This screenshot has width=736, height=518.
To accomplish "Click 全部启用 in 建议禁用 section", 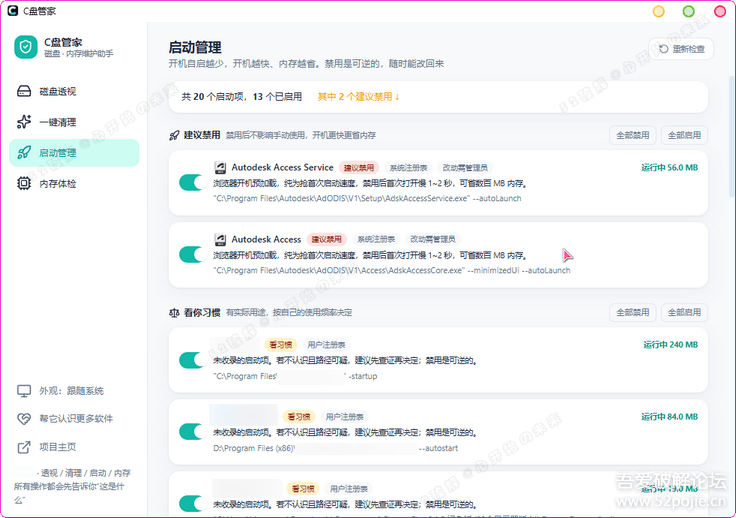I will pos(684,135).
